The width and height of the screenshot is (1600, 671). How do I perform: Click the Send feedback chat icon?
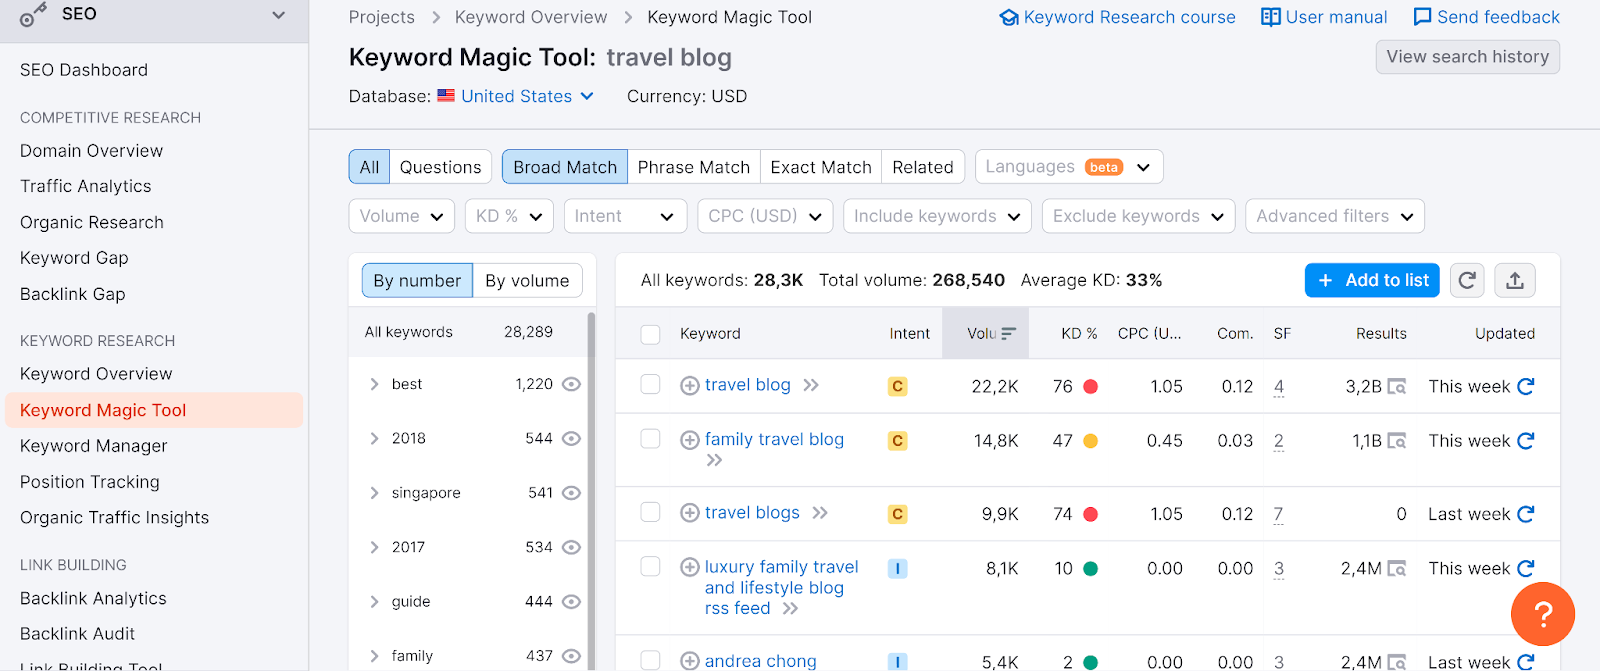pyautogui.click(x=1422, y=17)
